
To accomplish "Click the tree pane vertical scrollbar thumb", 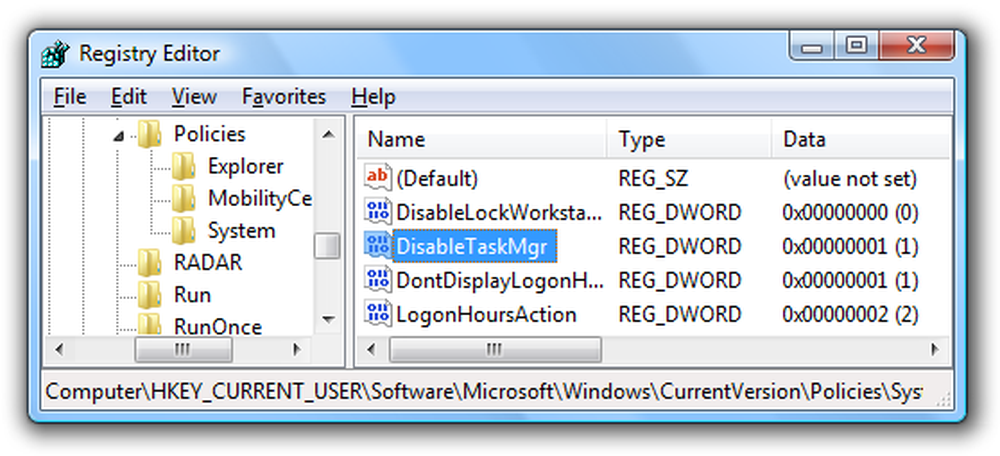I will tap(328, 246).
